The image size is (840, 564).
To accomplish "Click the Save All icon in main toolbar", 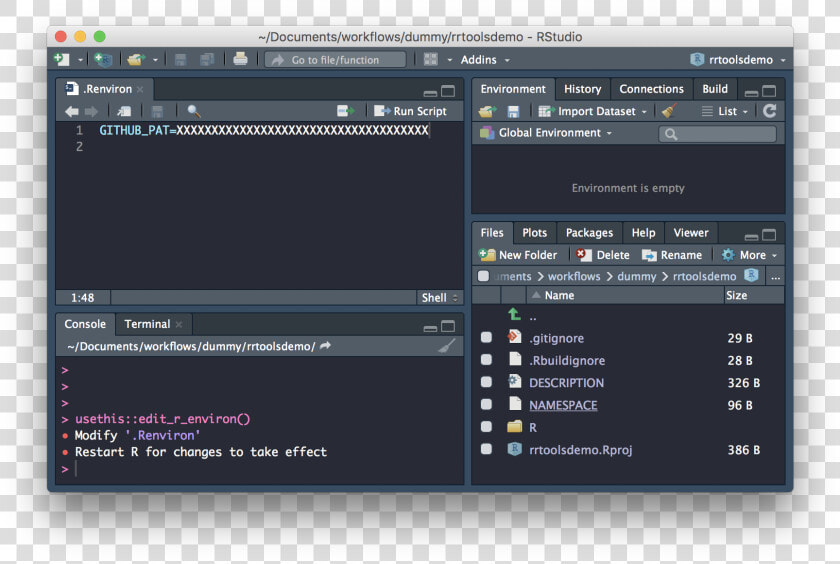I will (207, 59).
